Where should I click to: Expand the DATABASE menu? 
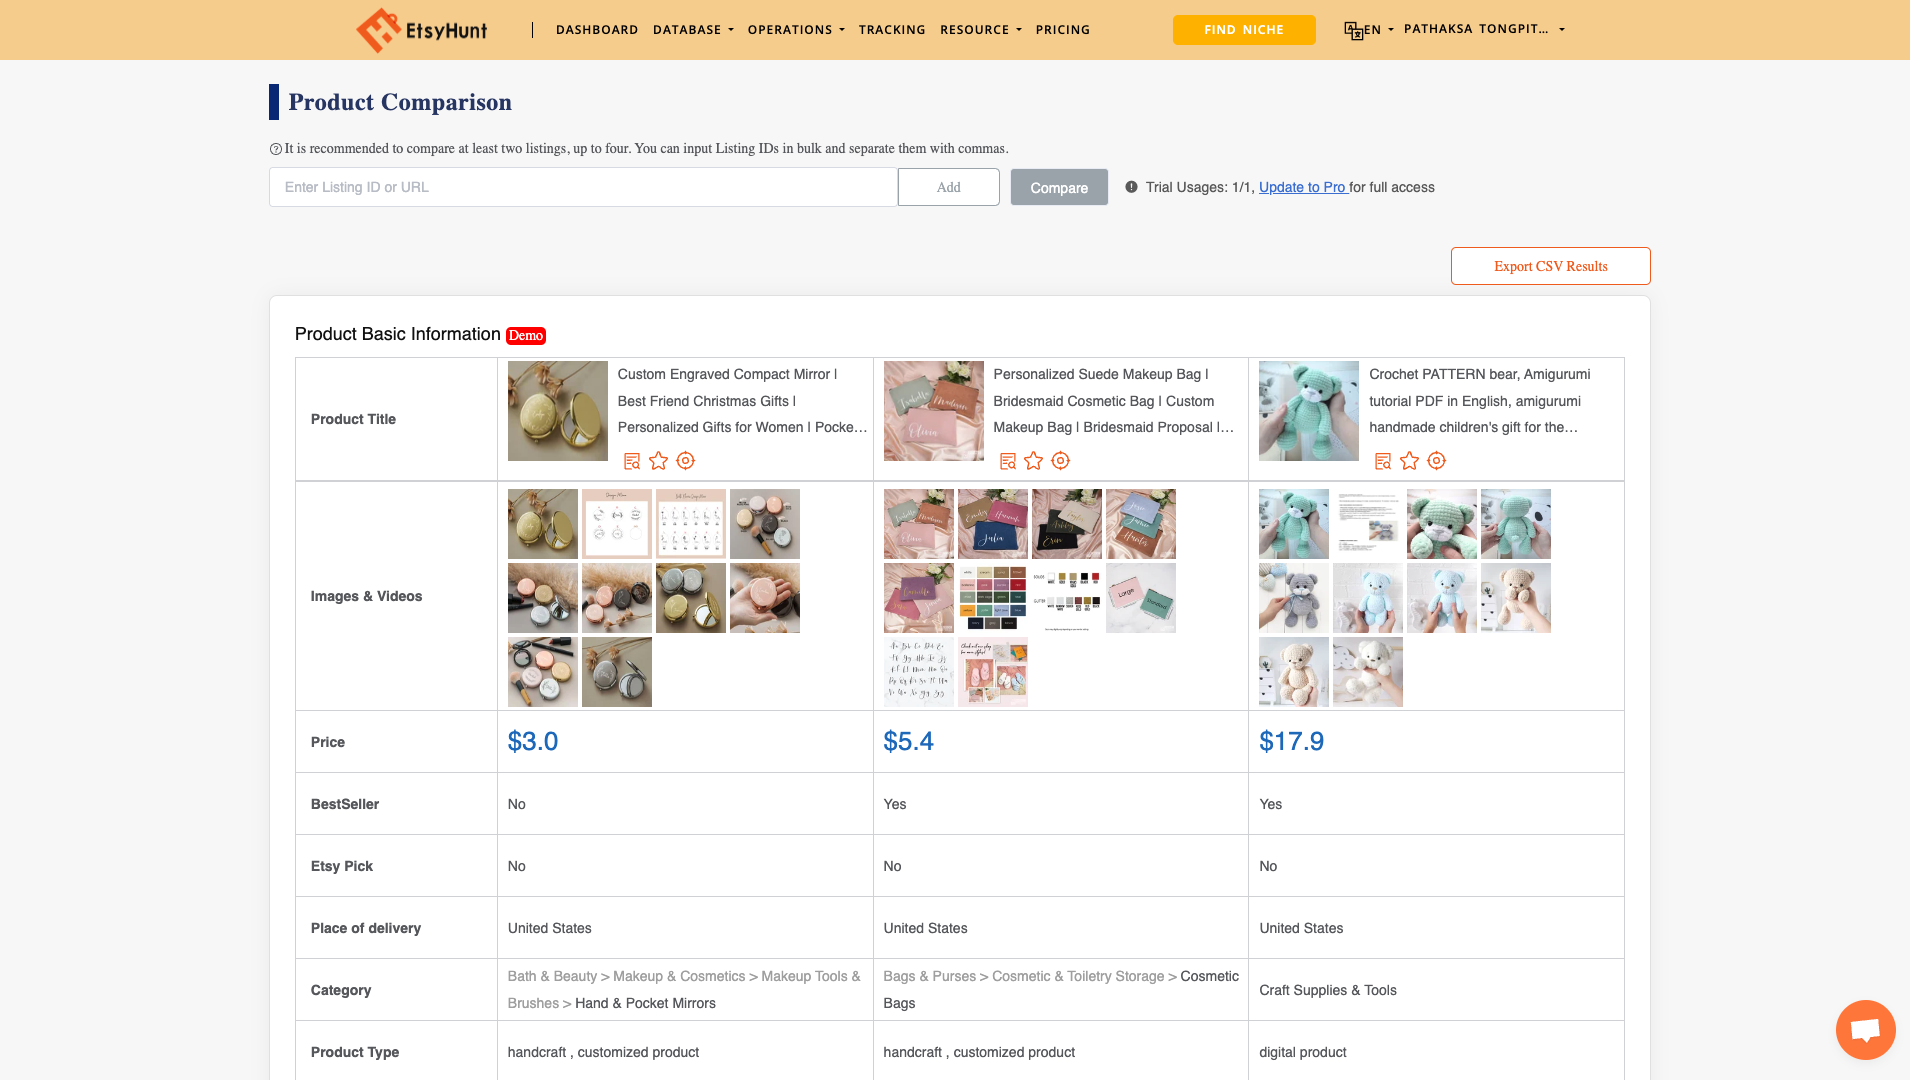pos(693,30)
